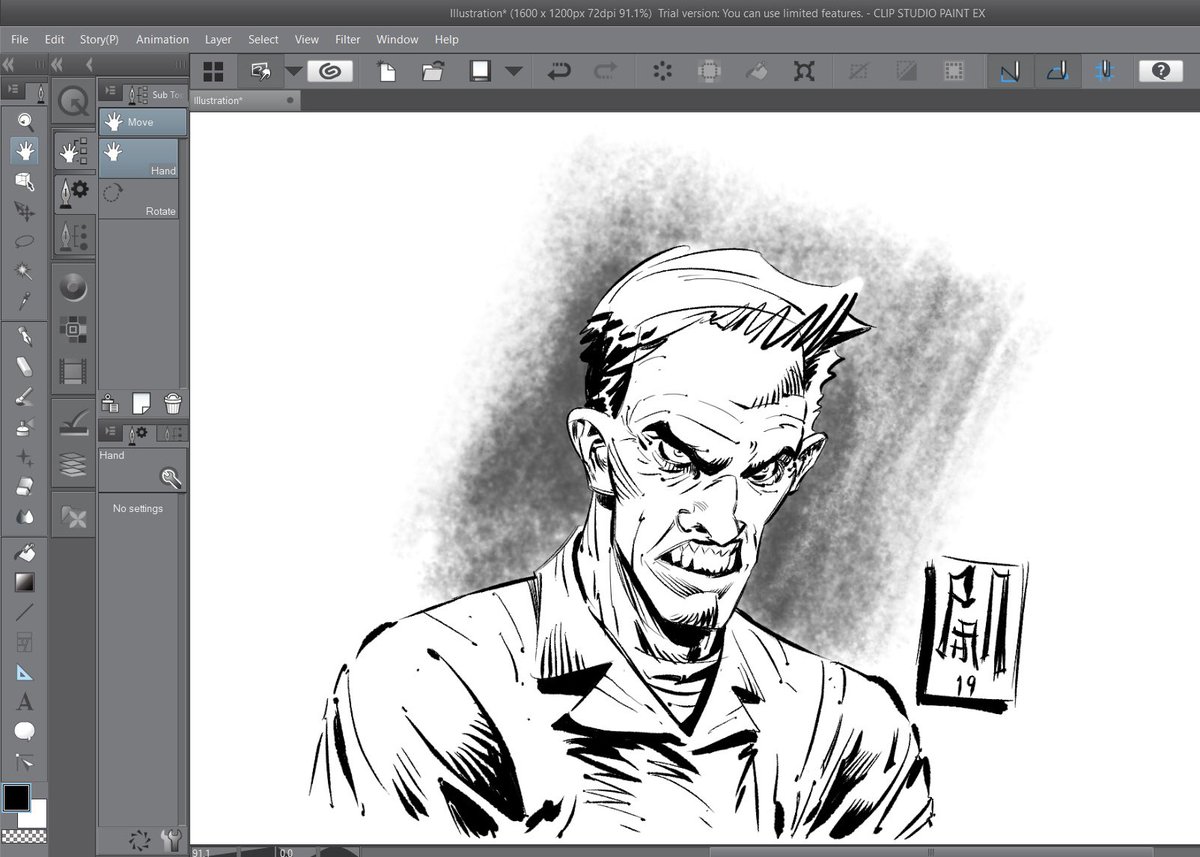Click the Clear dotted-circle icon
Image resolution: width=1200 pixels, height=857 pixels.
[661, 71]
